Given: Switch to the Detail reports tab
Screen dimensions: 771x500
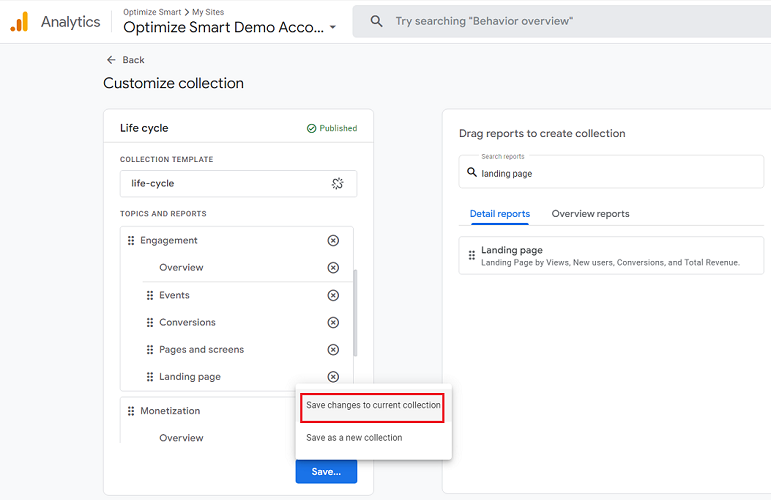Looking at the screenshot, I should [x=500, y=214].
